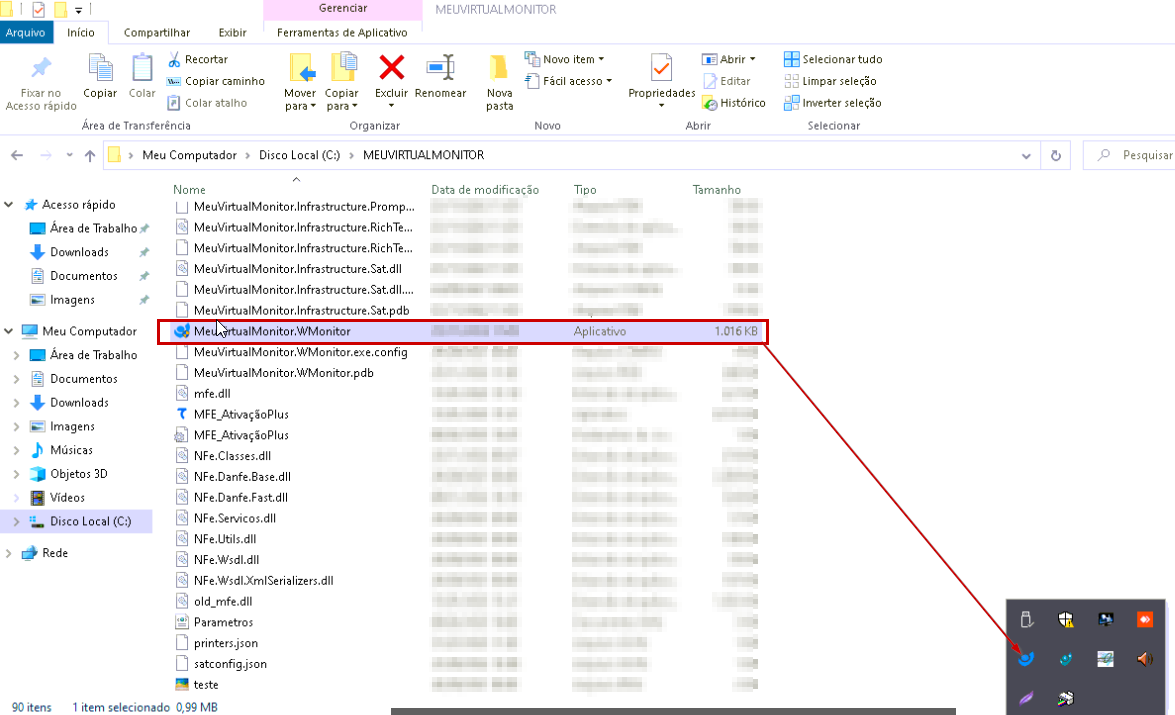
Task: Click the purple feather tray icon
Action: coord(1026,699)
